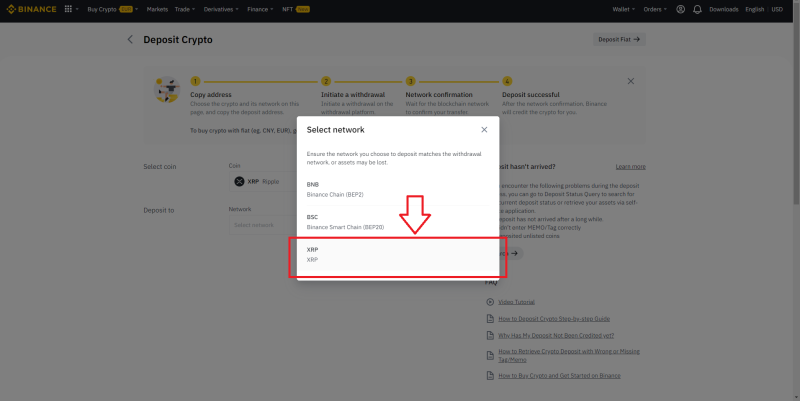This screenshot has width=800, height=401.
Task: Change the English language setting
Action: click(x=754, y=9)
